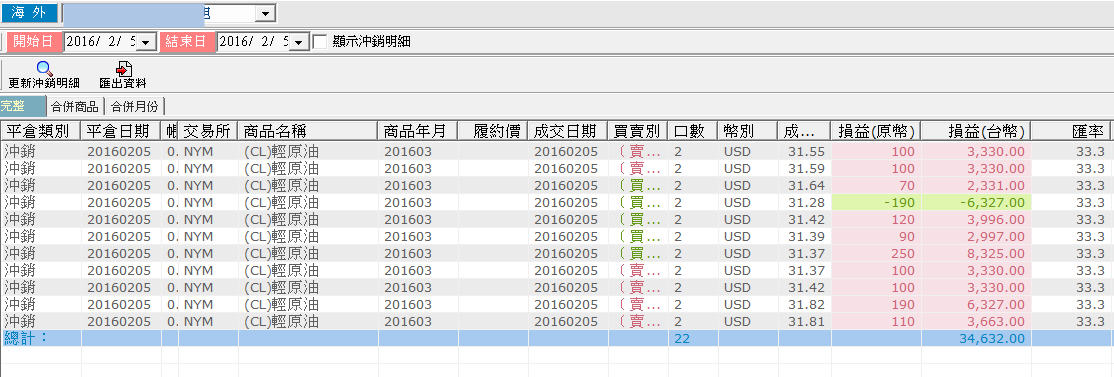Click the 總計 row label

26,338
